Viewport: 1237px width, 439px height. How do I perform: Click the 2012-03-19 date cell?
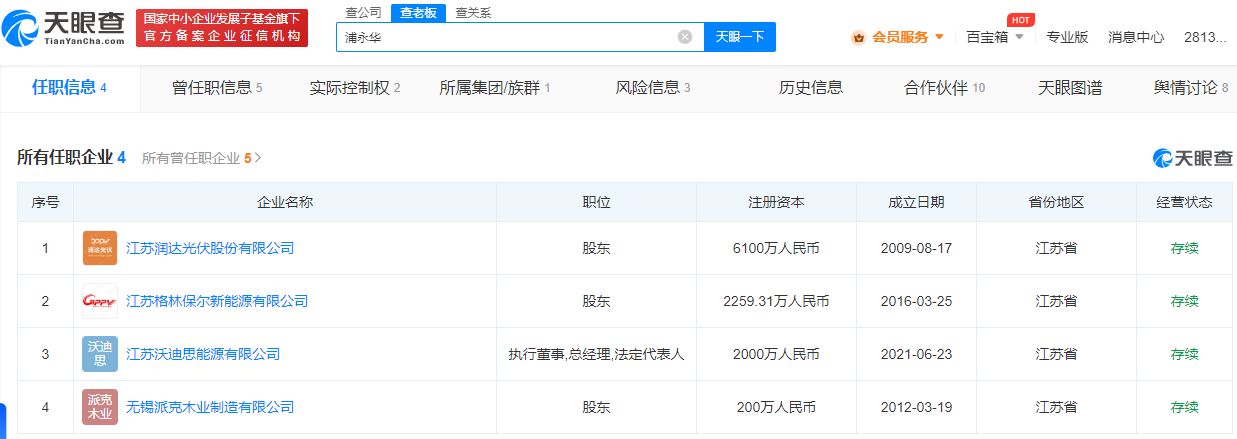pyautogui.click(x=916, y=407)
